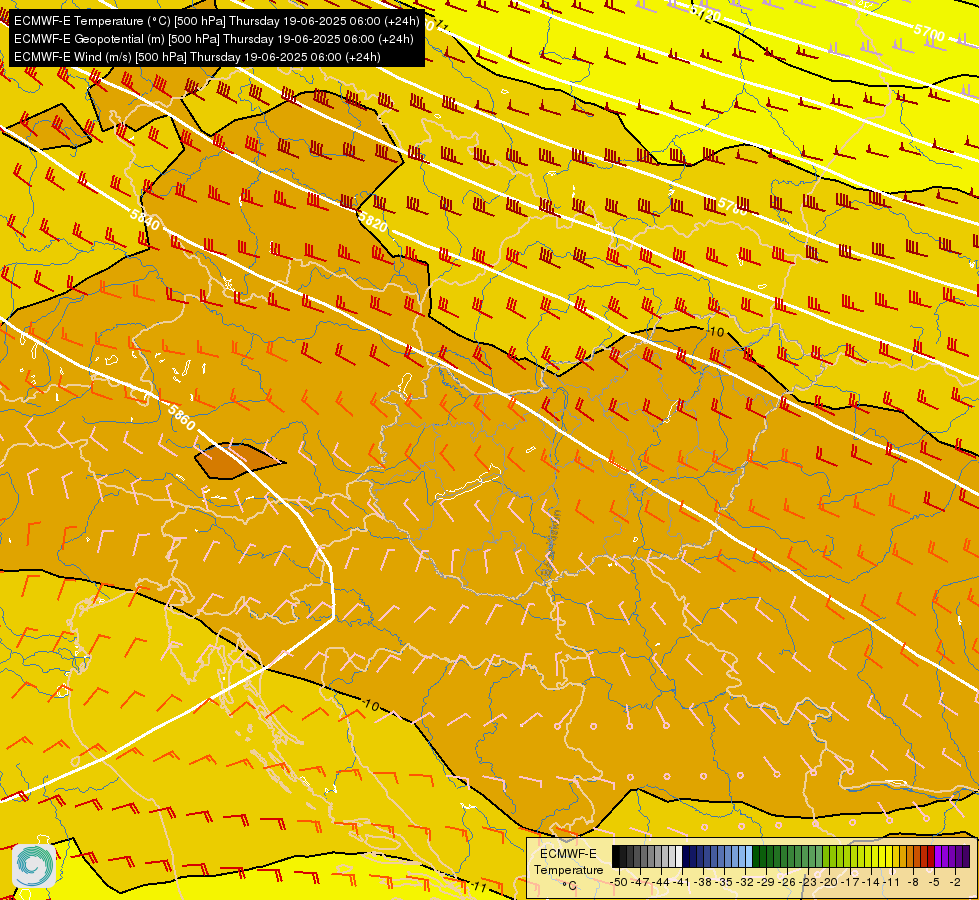
Task: Click the dark orange warm pocket region
Action: click(x=236, y=461)
